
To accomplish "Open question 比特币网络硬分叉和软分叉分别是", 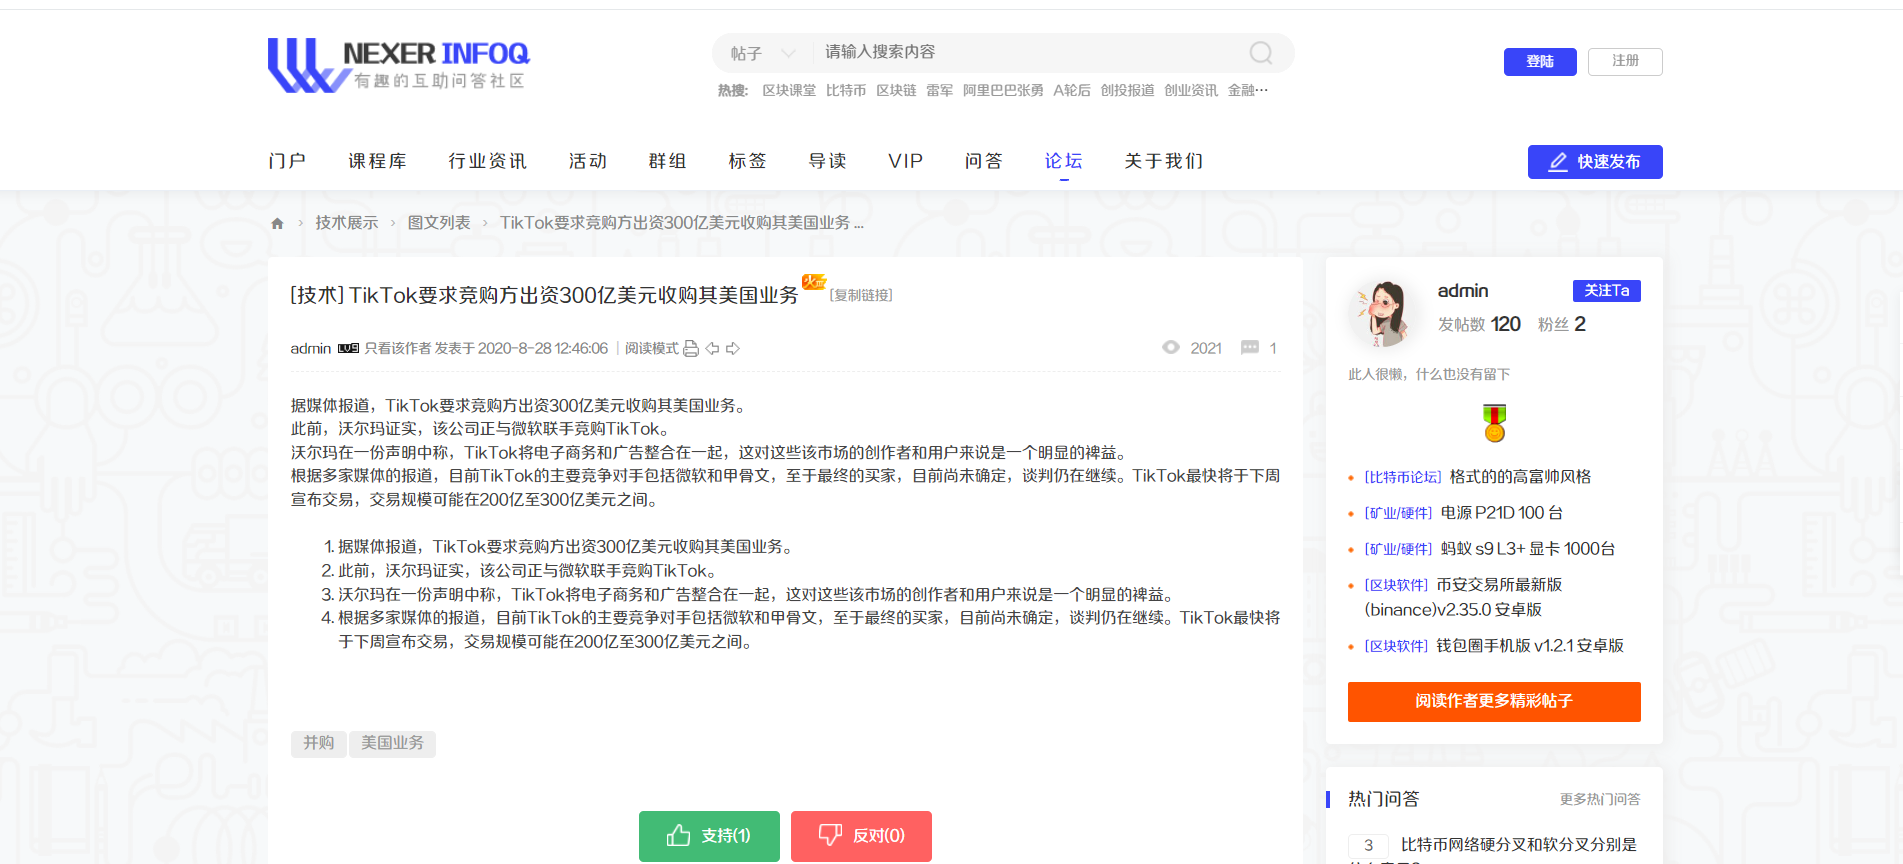I will (1518, 845).
